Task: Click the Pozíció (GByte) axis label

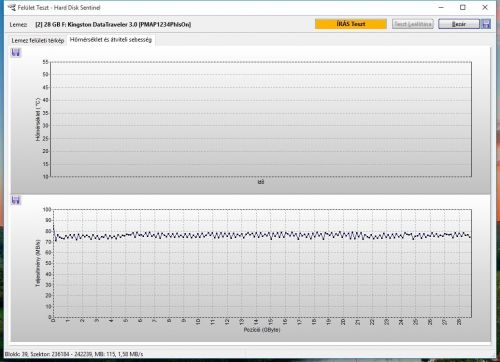Action: [x=262, y=330]
